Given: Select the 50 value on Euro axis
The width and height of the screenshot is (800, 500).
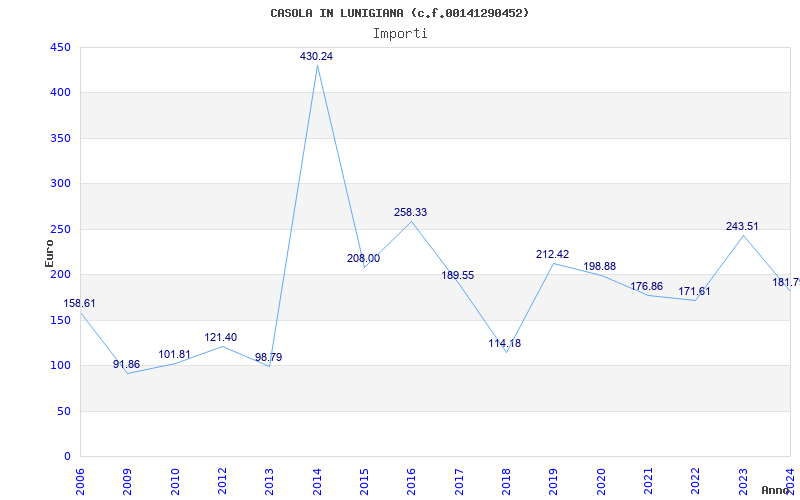Looking at the screenshot, I should tap(64, 411).
